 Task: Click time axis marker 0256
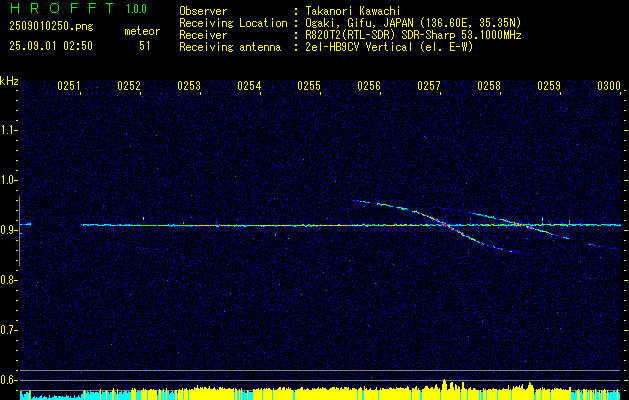click(x=369, y=86)
